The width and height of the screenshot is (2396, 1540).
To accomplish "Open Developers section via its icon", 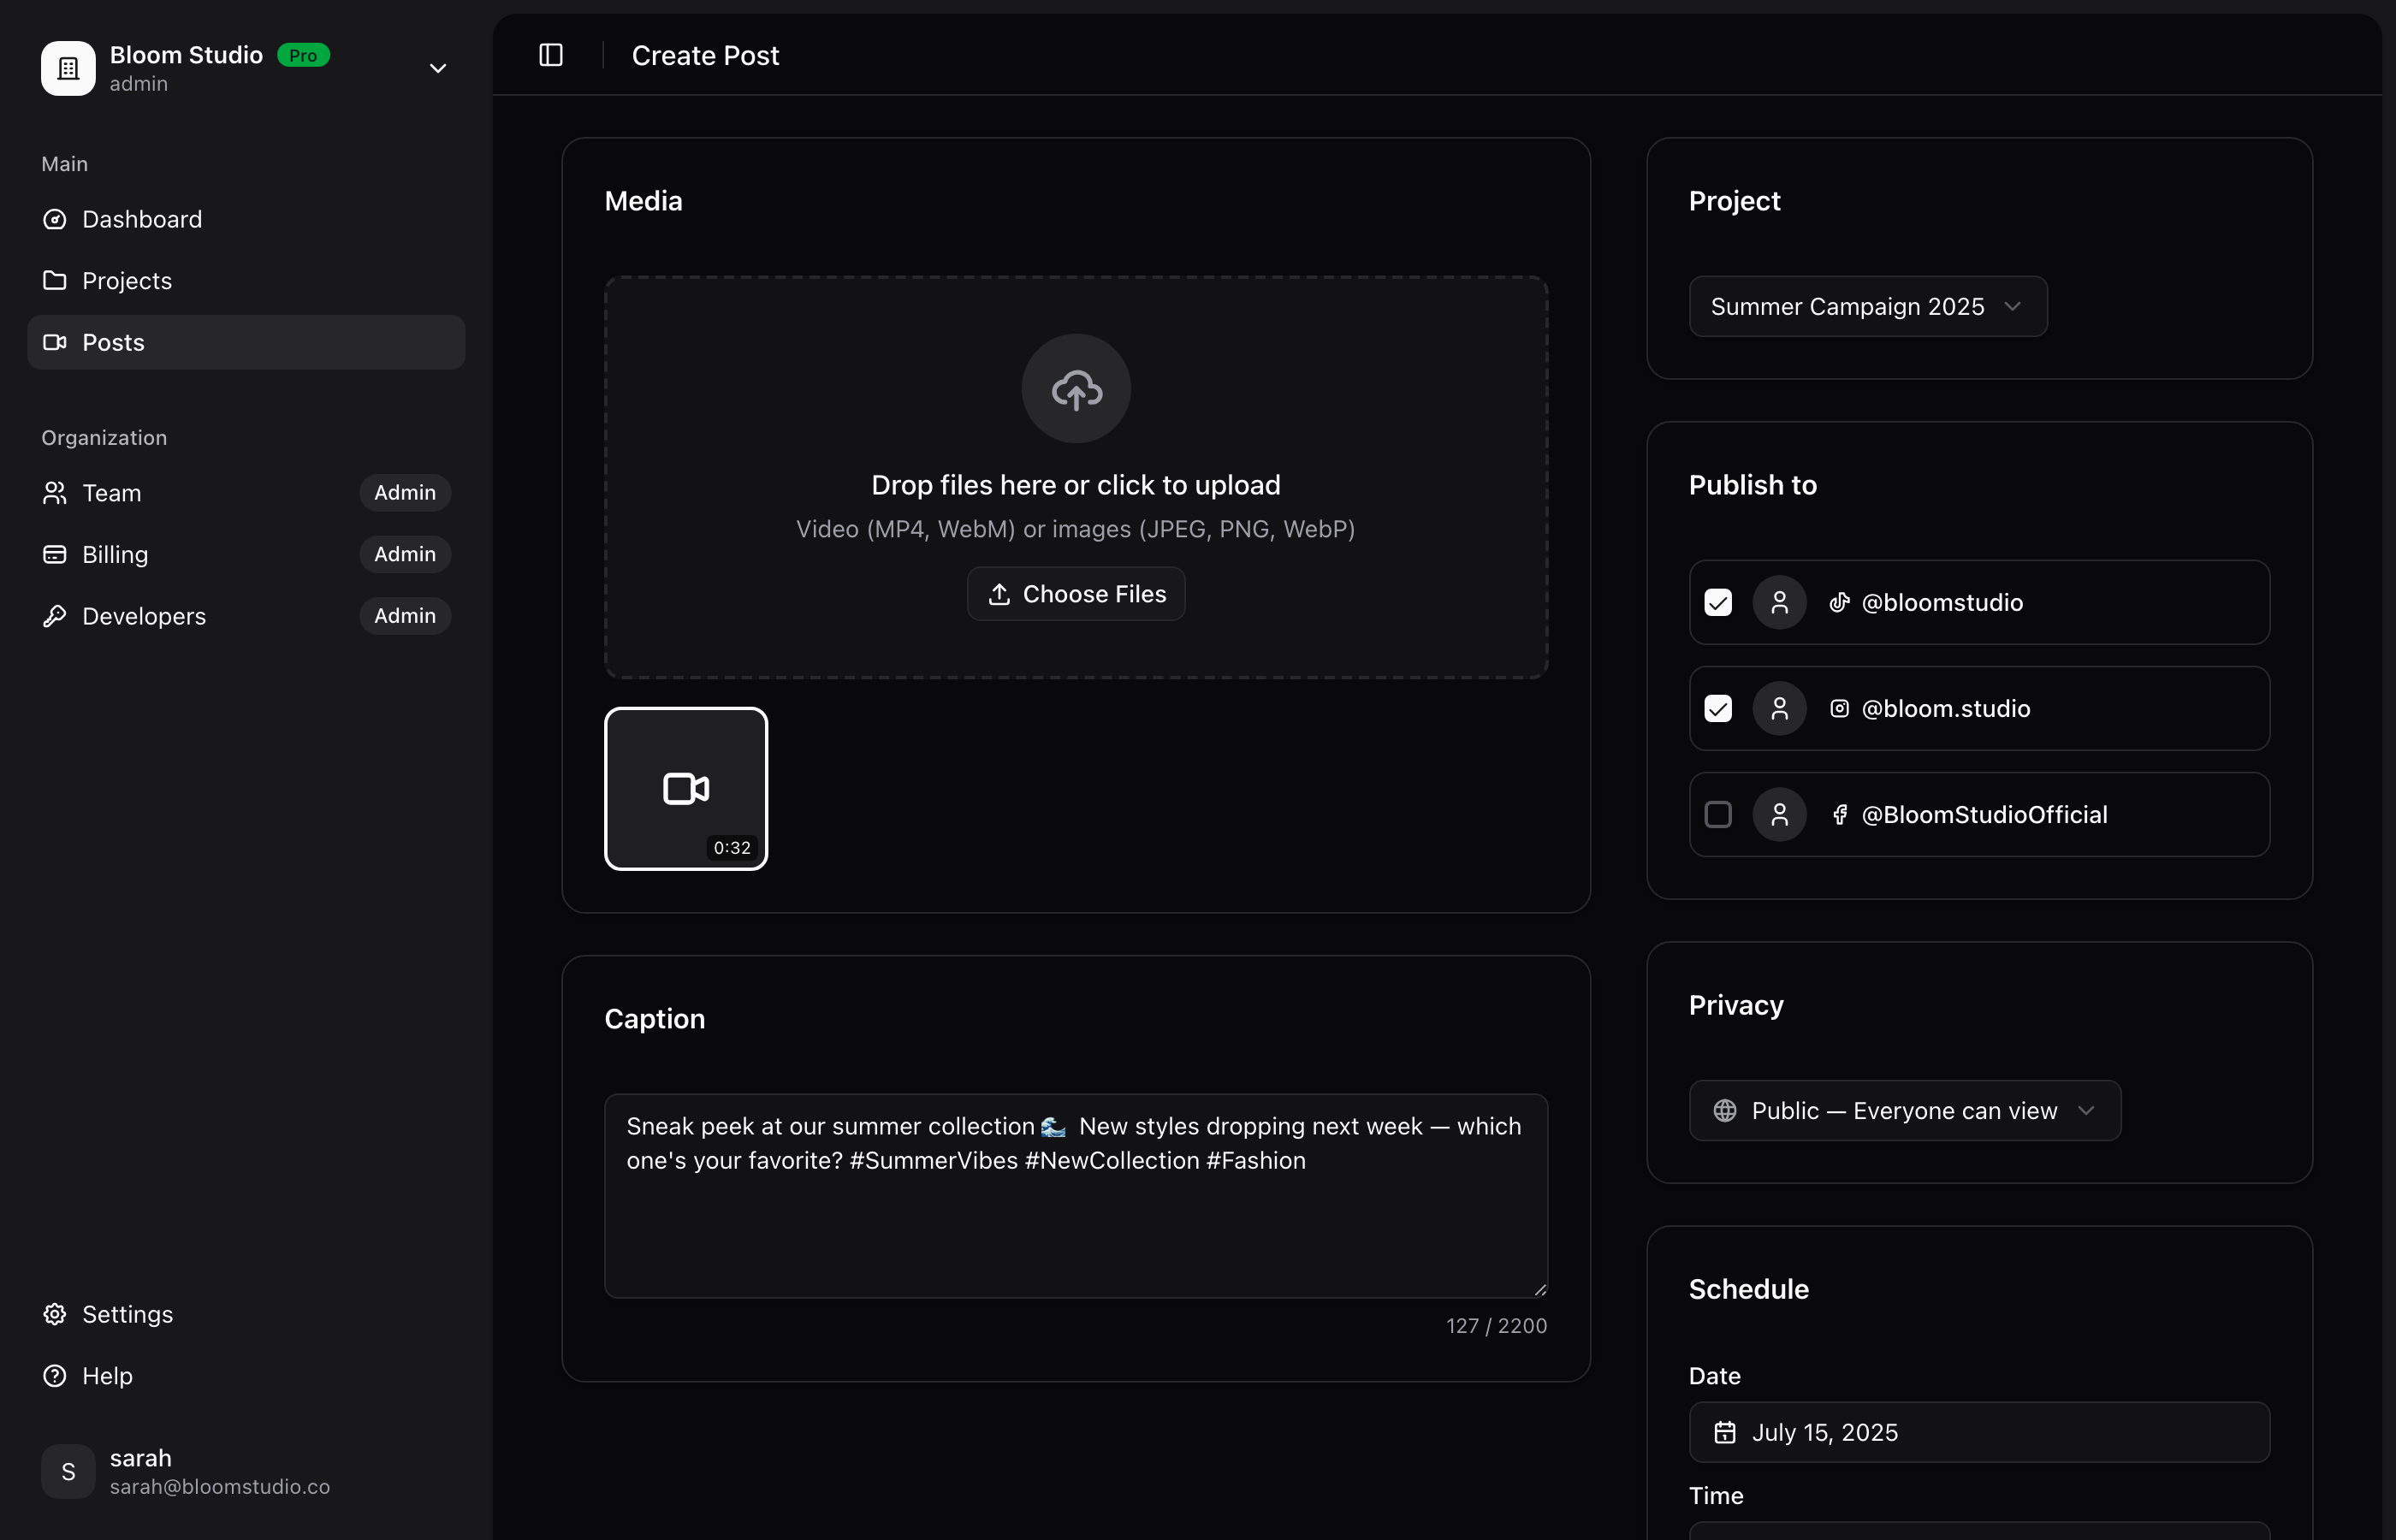I will [55, 616].
